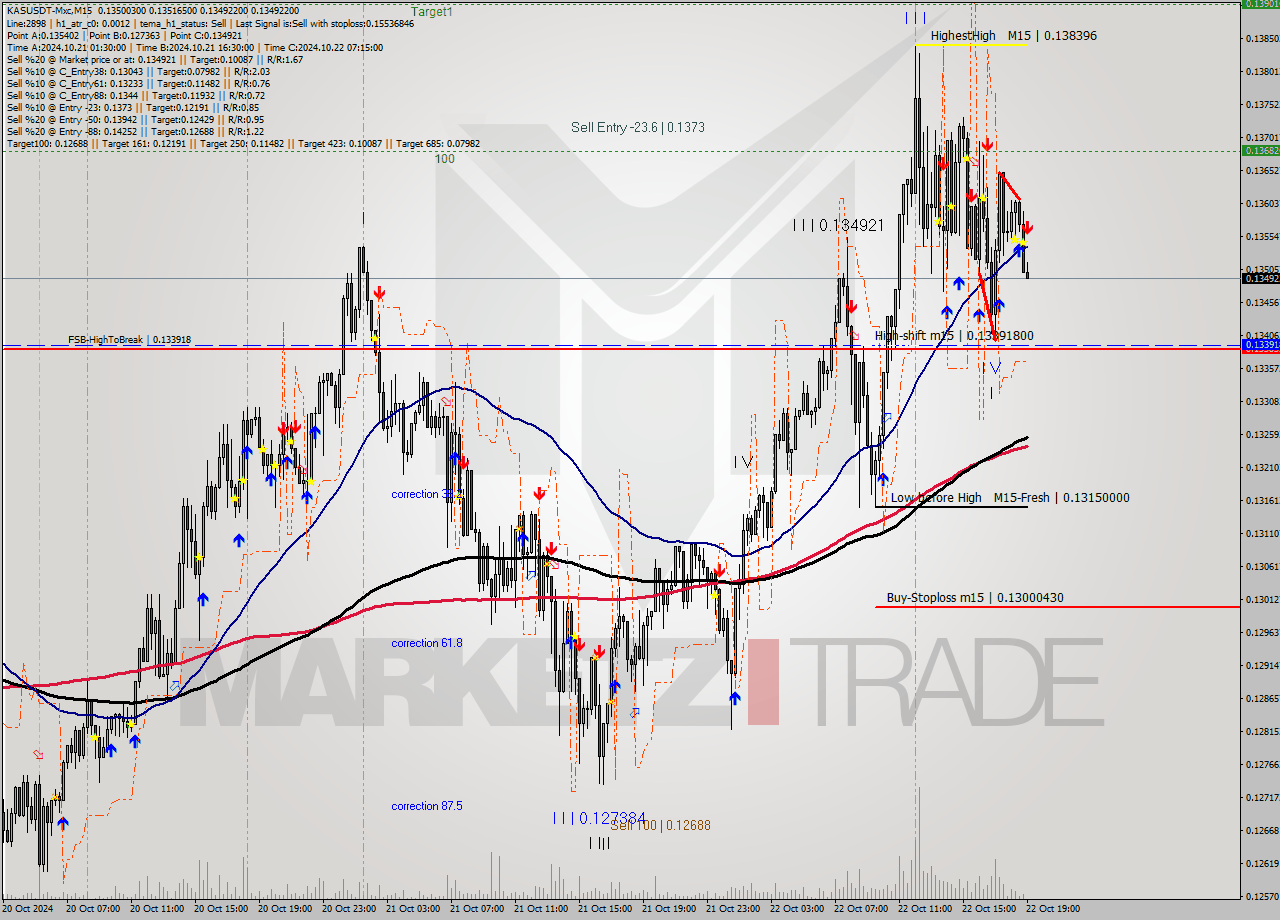Click the green 0.13682 price tag on axis

1260,150
